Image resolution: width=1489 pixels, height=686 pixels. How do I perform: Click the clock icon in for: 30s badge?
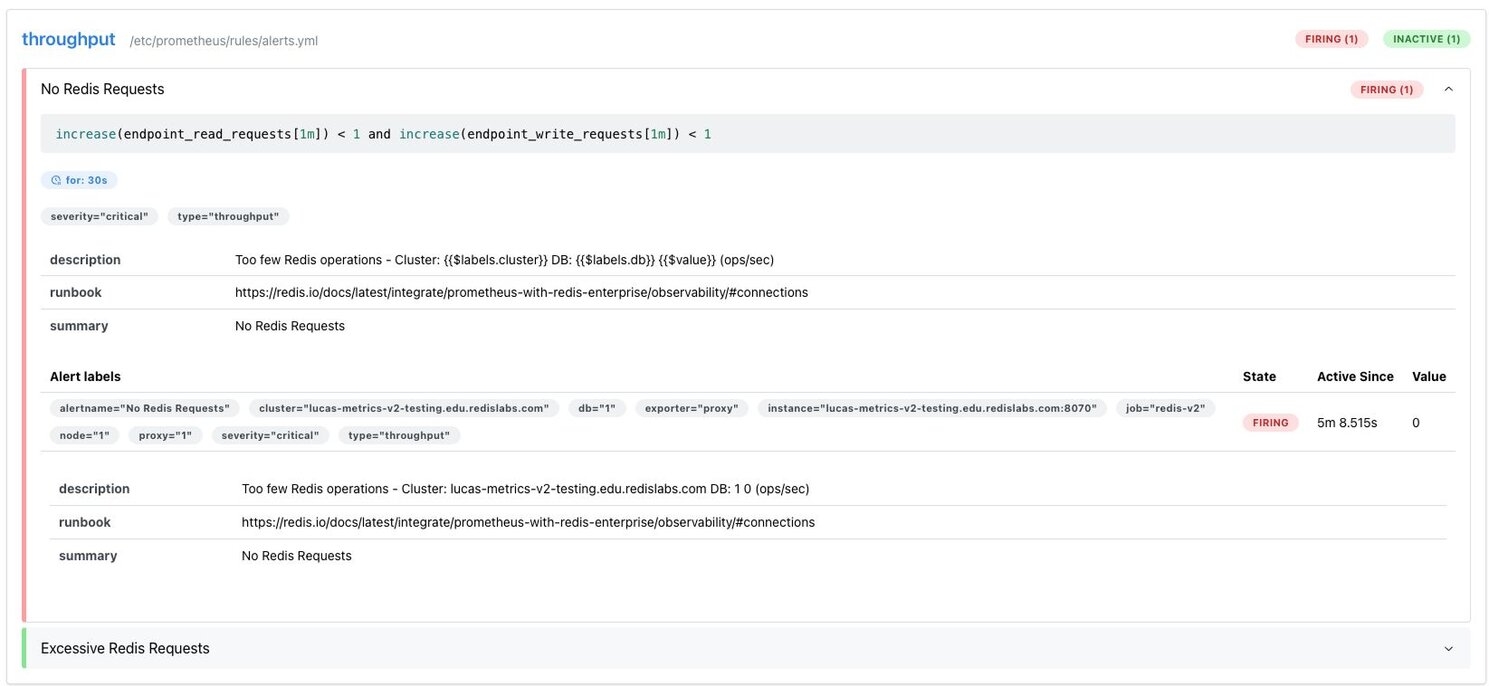pos(57,181)
